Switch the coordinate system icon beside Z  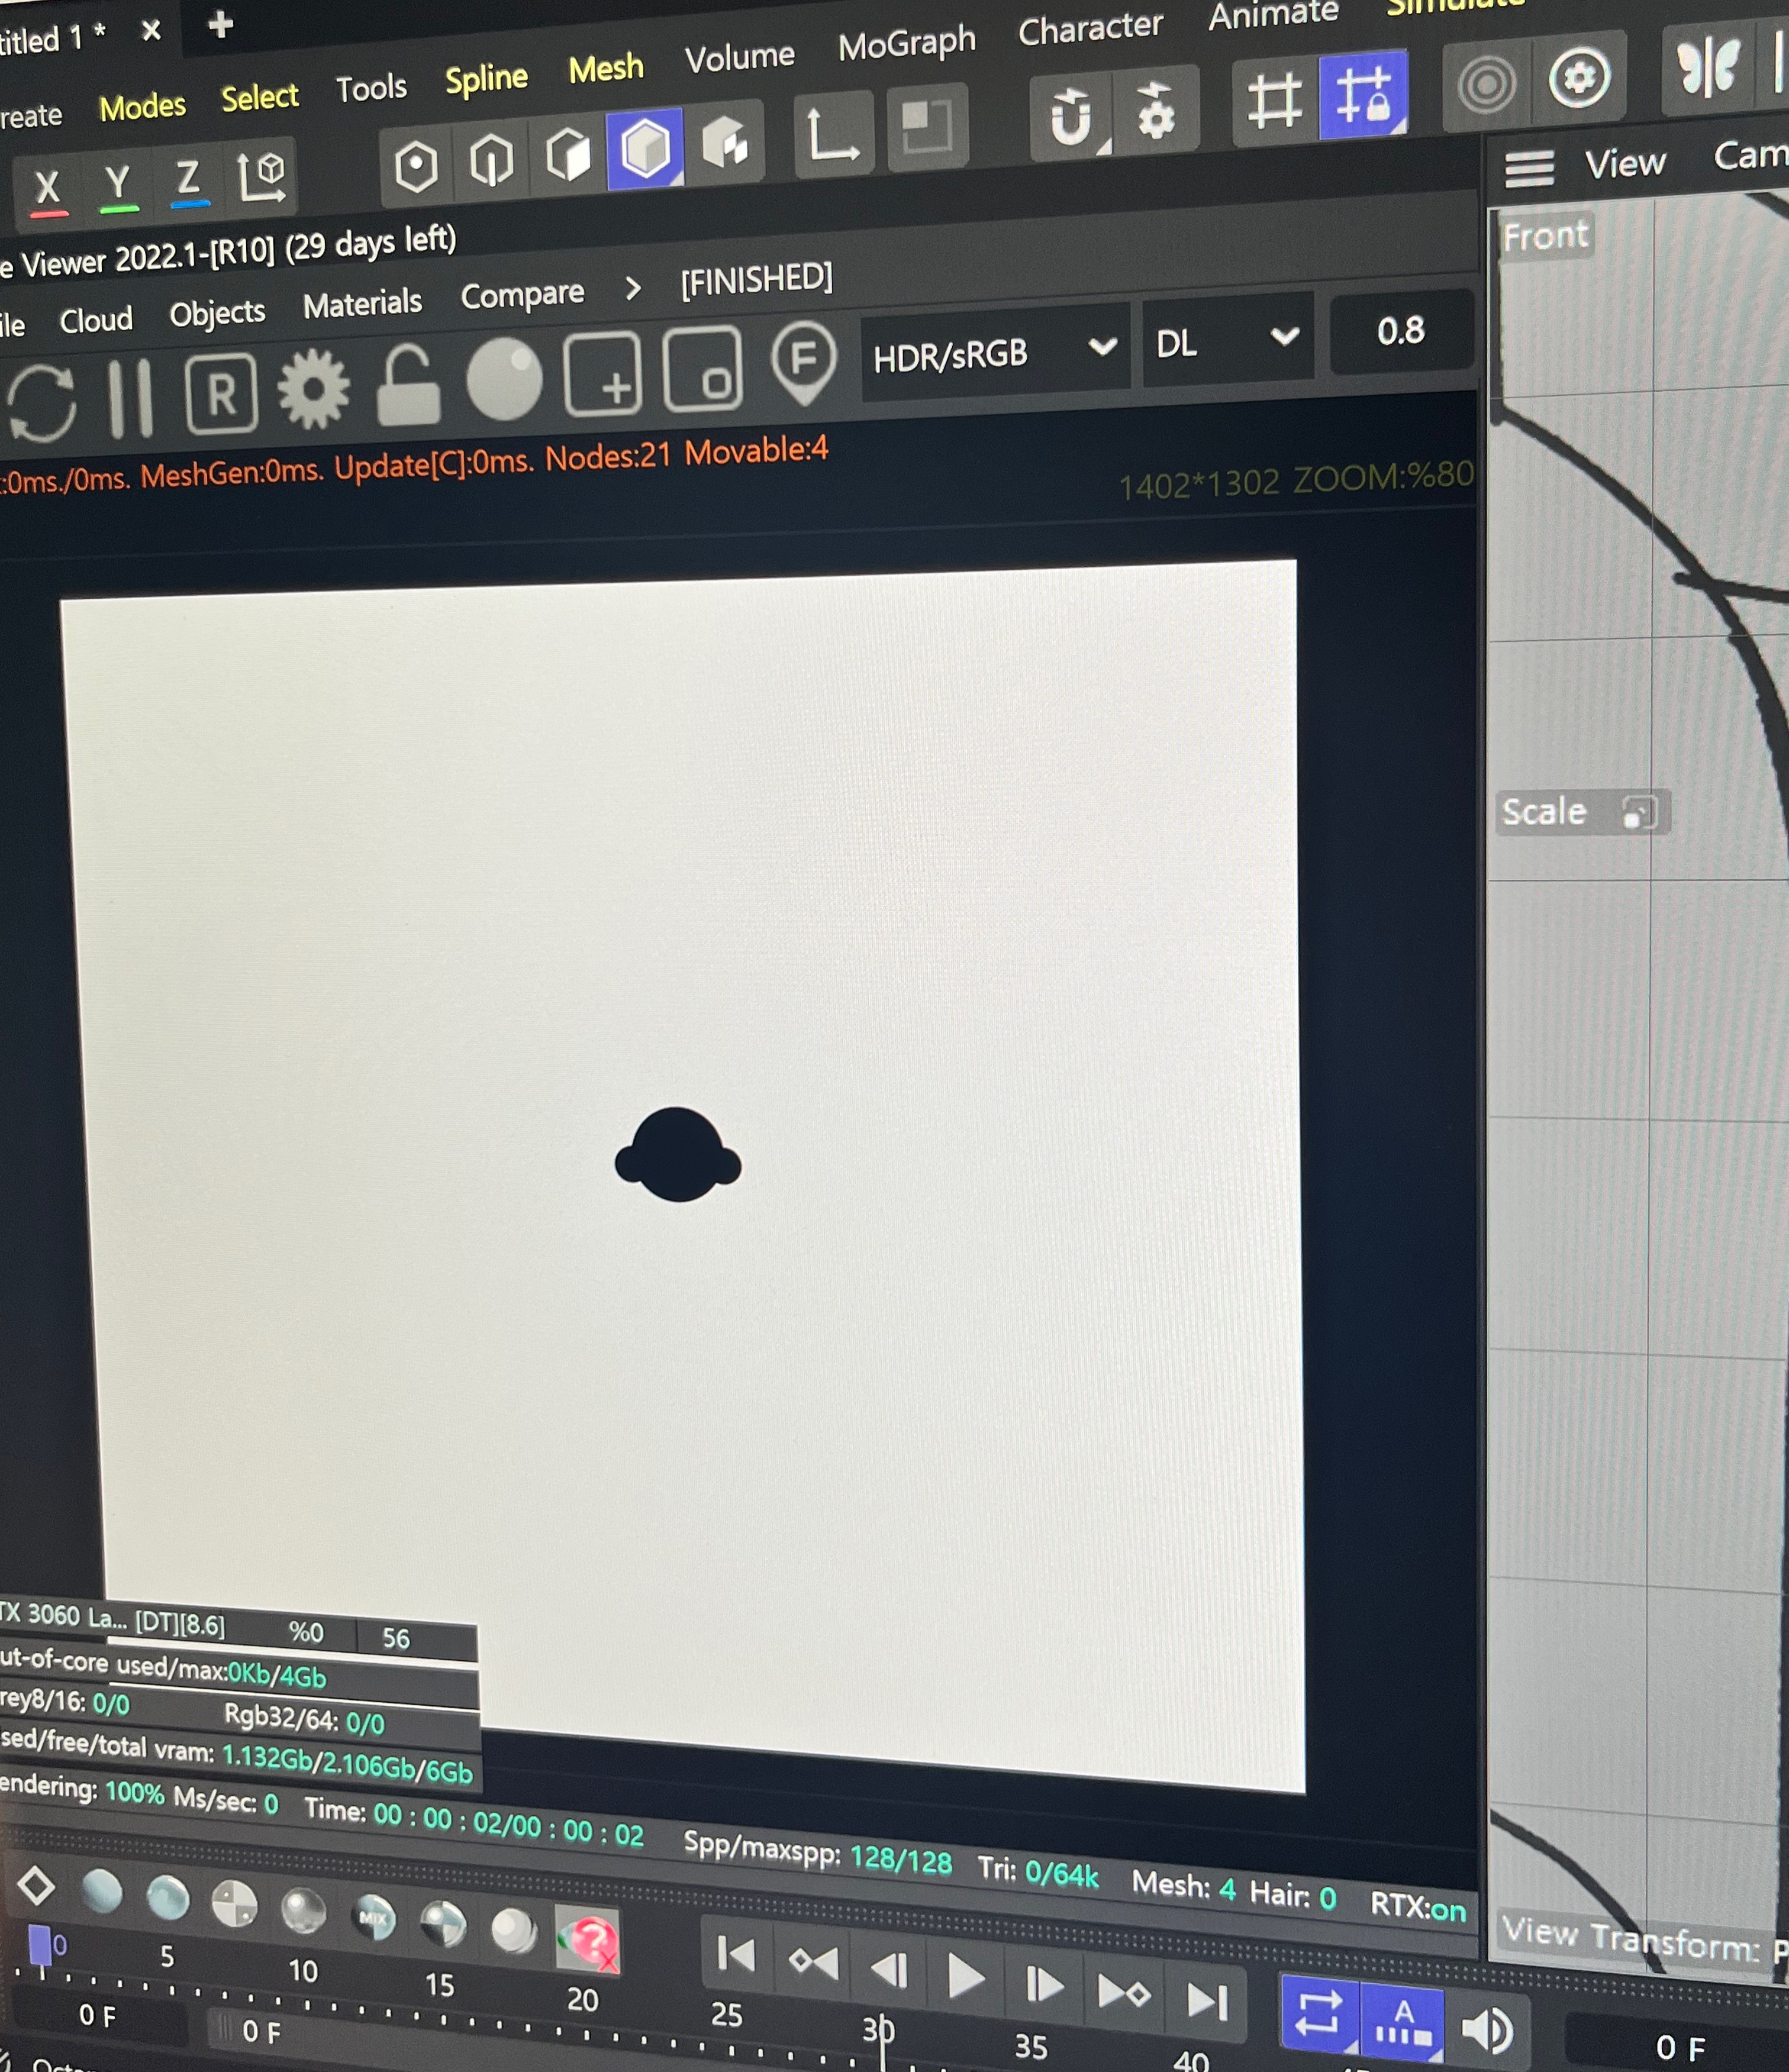click(262, 177)
